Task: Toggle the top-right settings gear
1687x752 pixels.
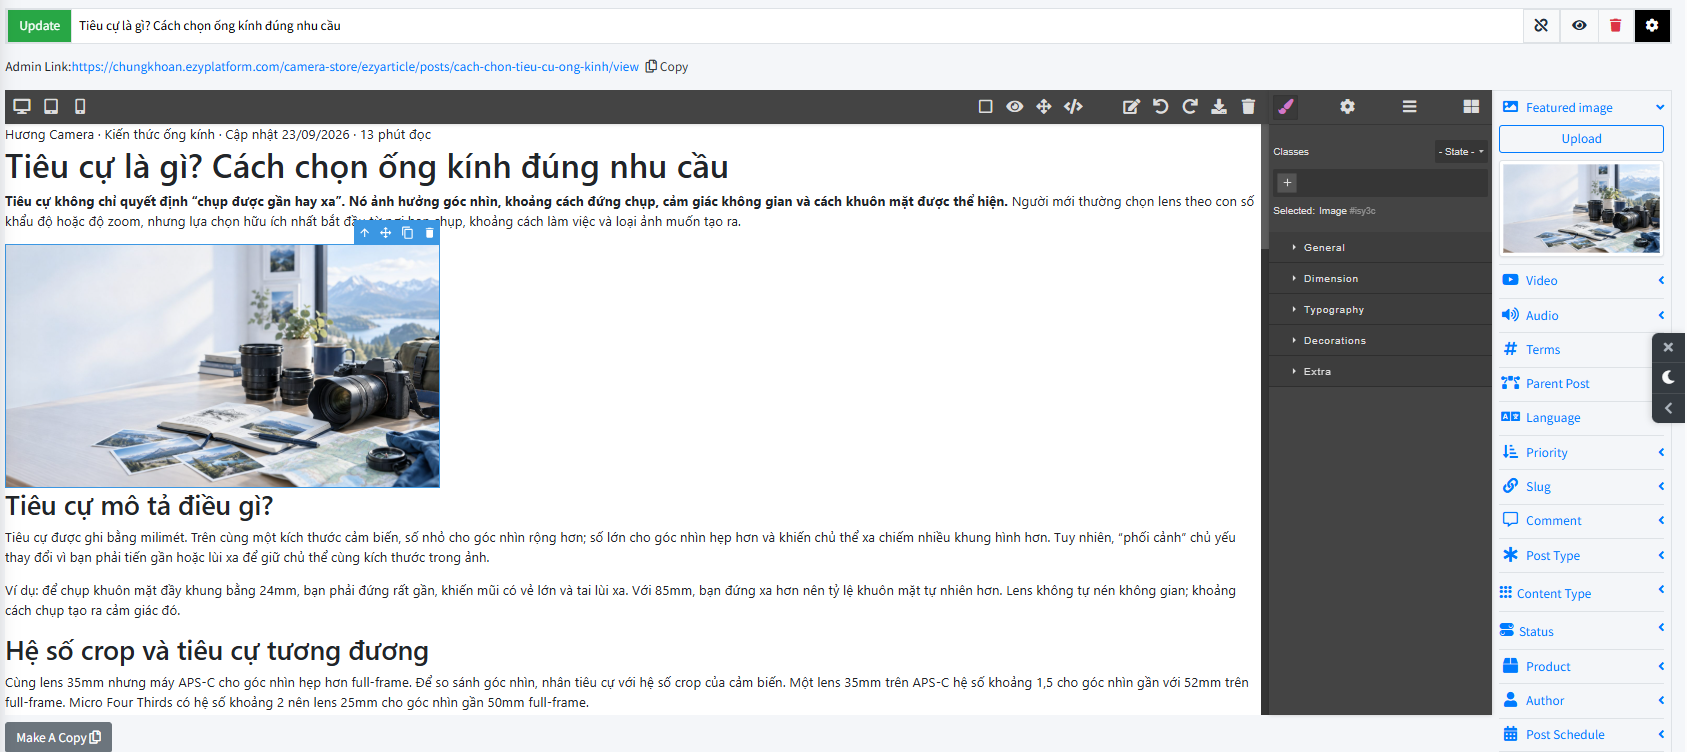Action: click(1652, 26)
